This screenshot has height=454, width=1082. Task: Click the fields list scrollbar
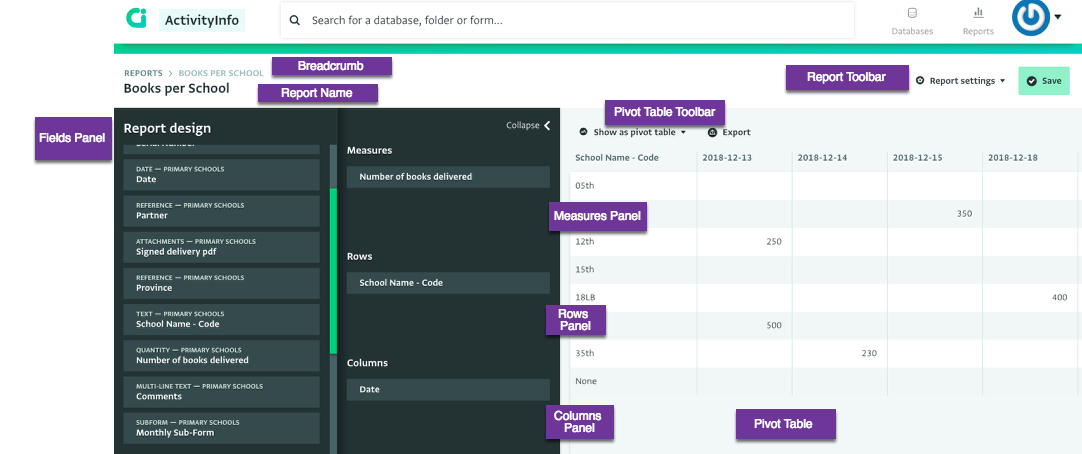coord(333,270)
